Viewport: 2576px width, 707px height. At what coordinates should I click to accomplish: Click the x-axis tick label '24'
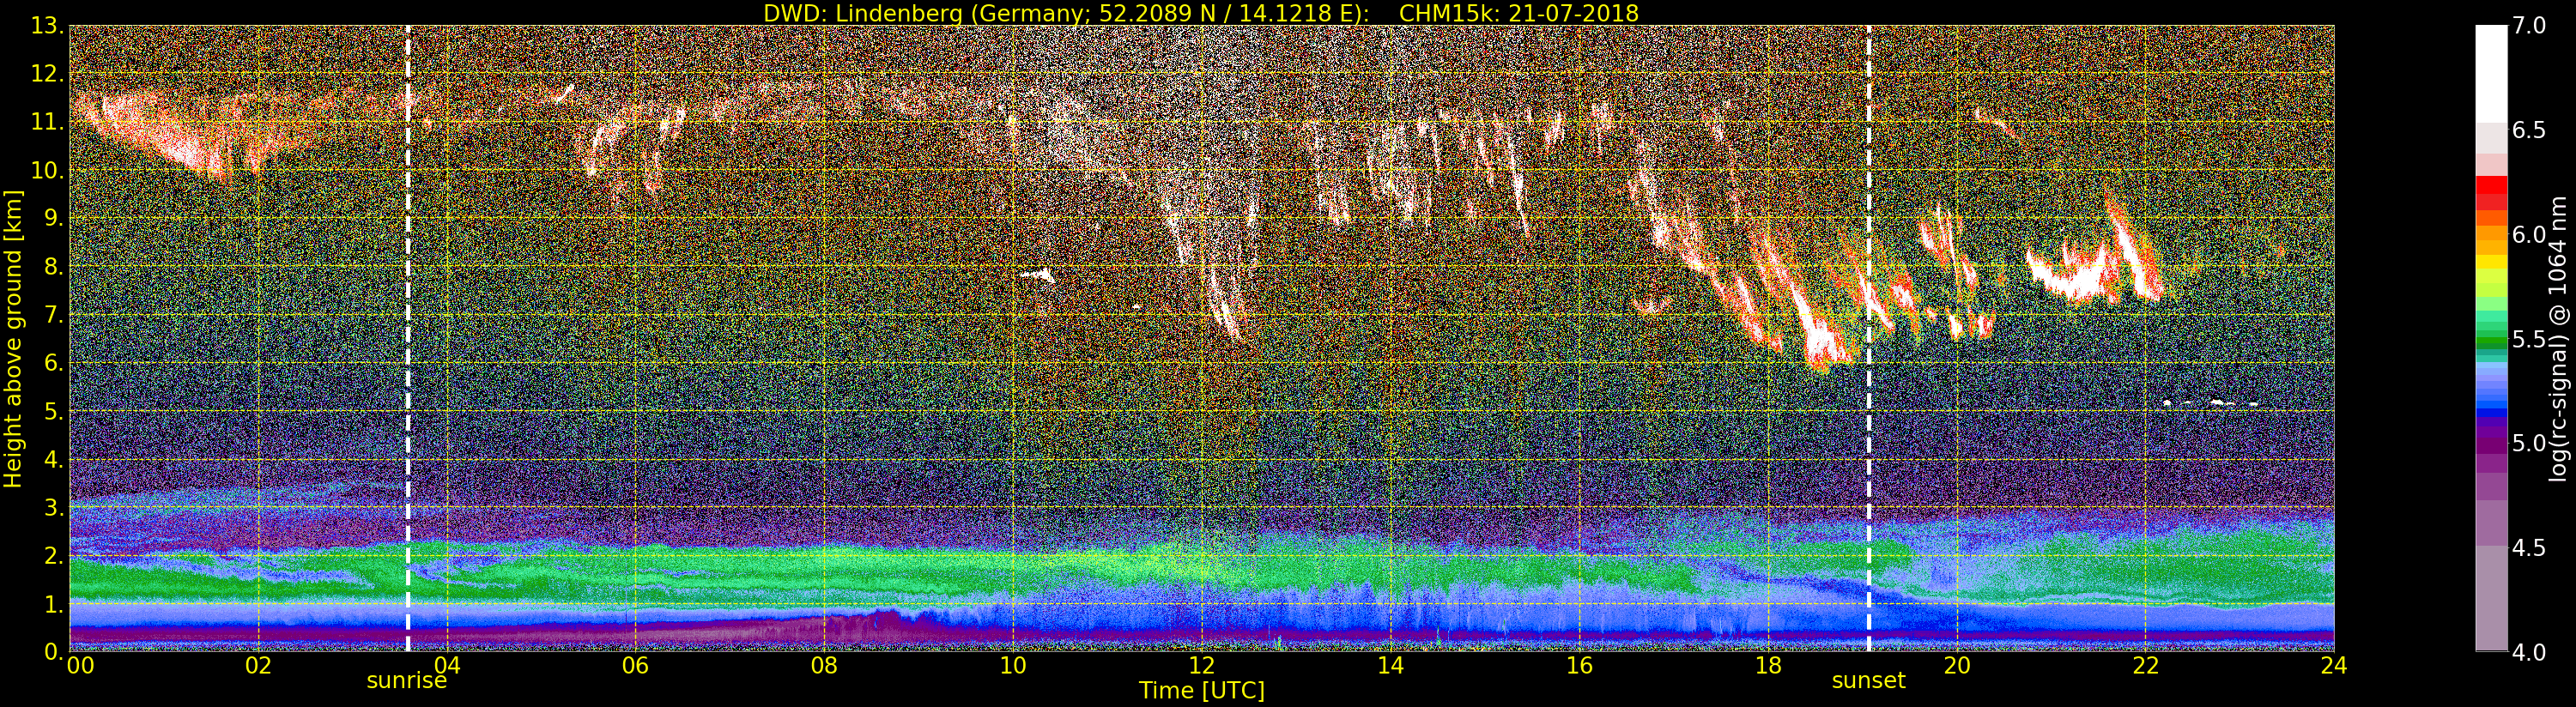point(2334,666)
